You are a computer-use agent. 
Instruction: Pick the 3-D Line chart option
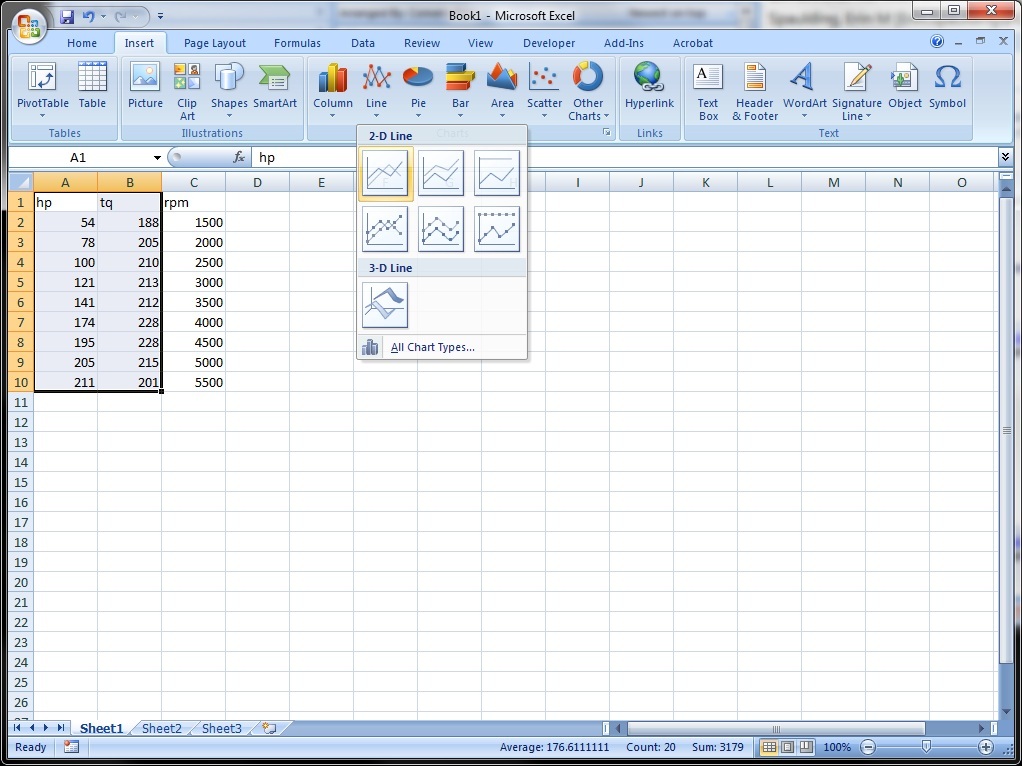pyautogui.click(x=385, y=305)
